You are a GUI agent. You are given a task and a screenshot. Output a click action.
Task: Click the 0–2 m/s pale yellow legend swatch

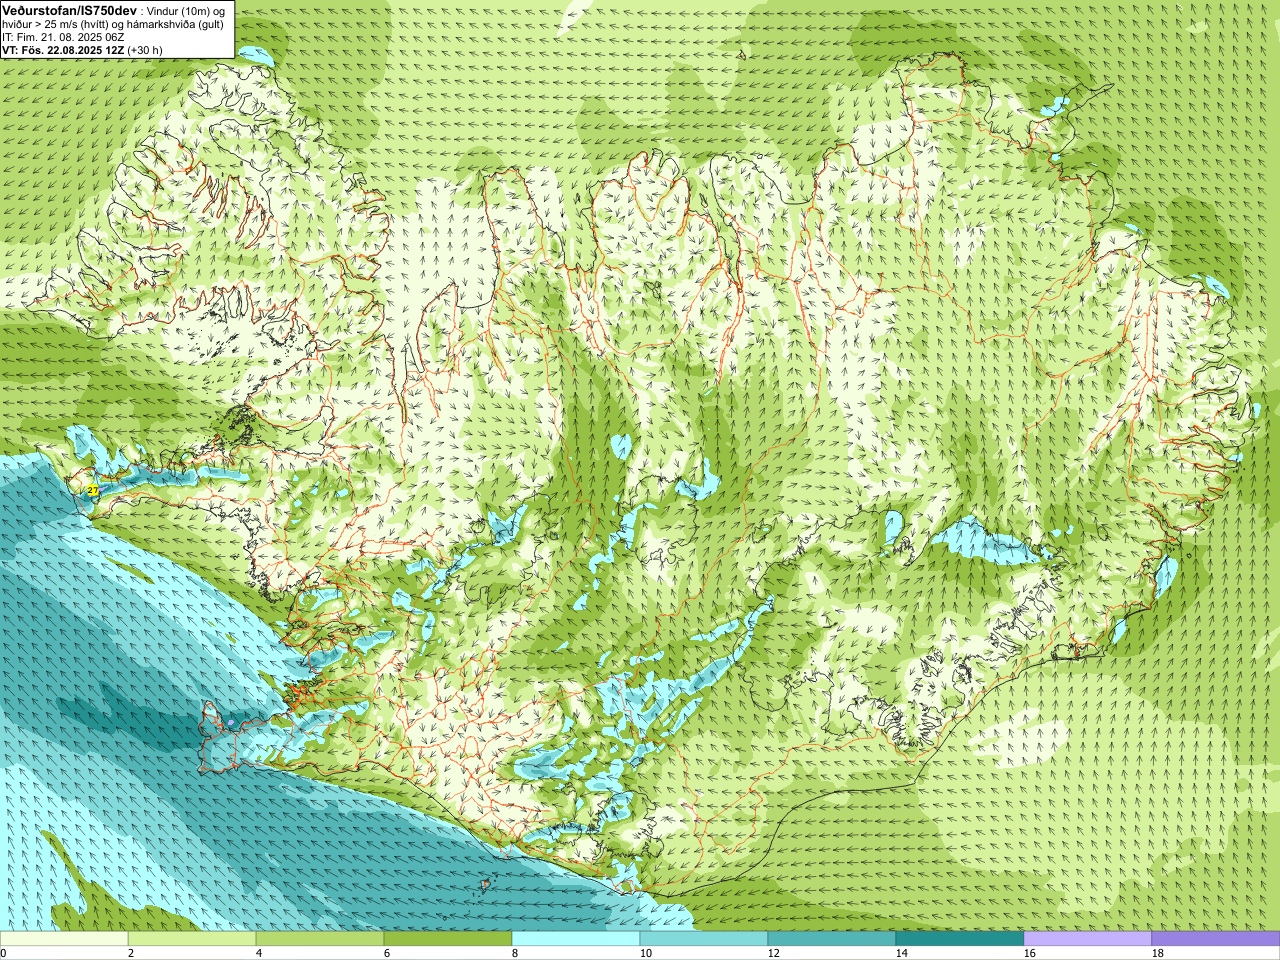coord(64,939)
